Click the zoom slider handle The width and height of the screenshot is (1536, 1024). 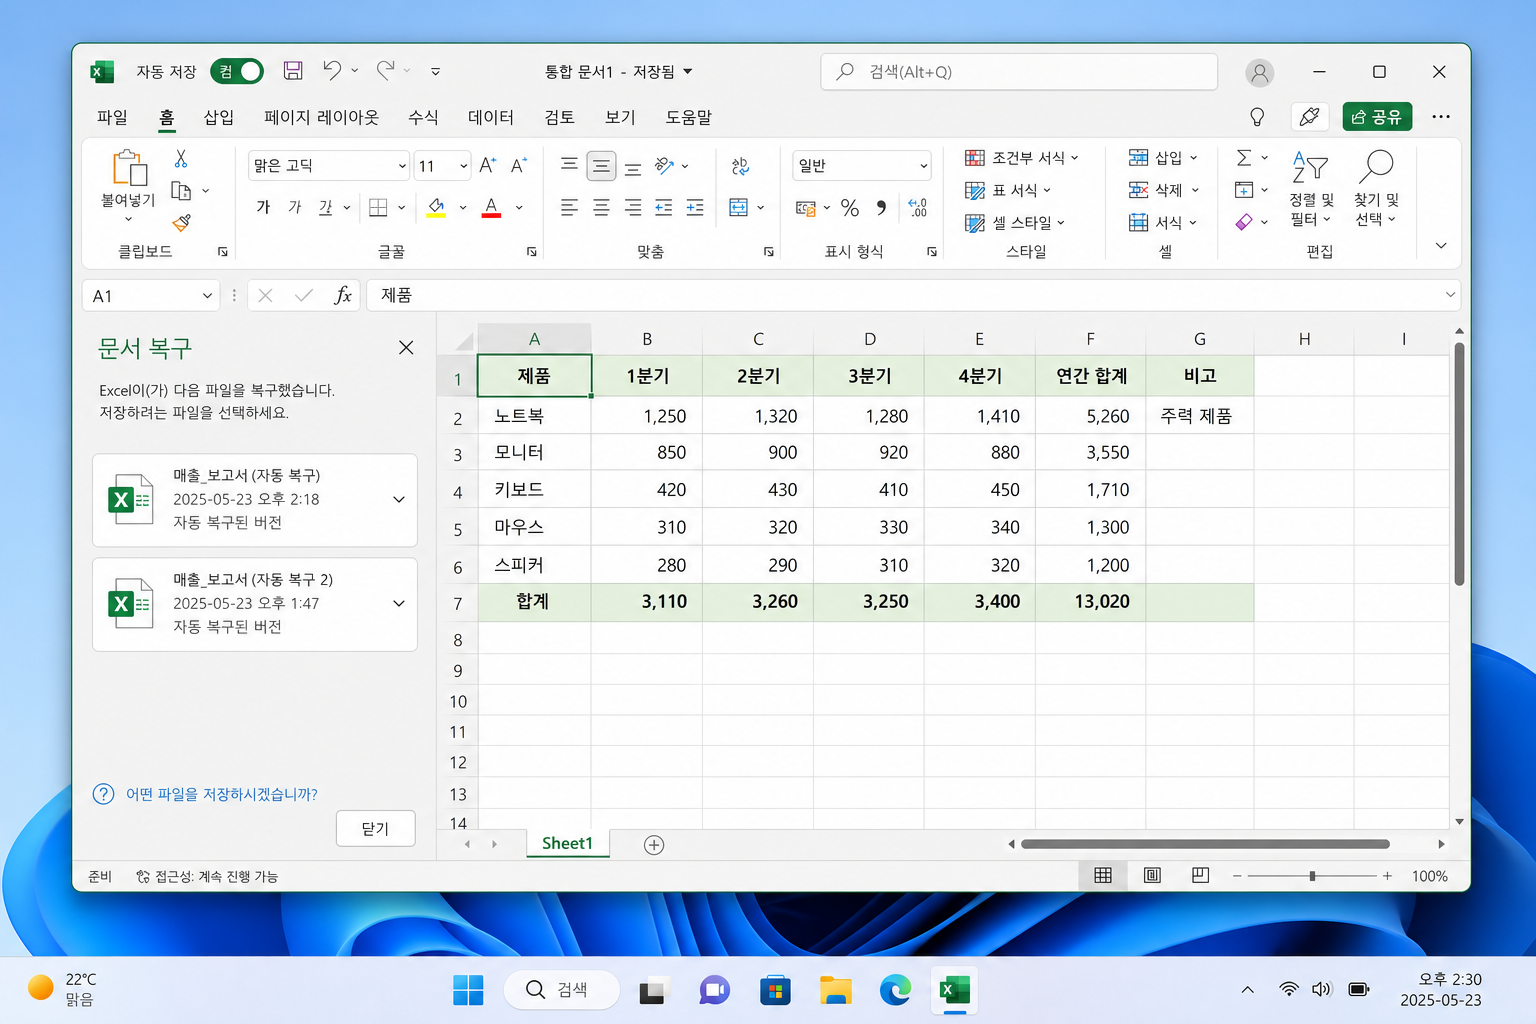(1312, 876)
